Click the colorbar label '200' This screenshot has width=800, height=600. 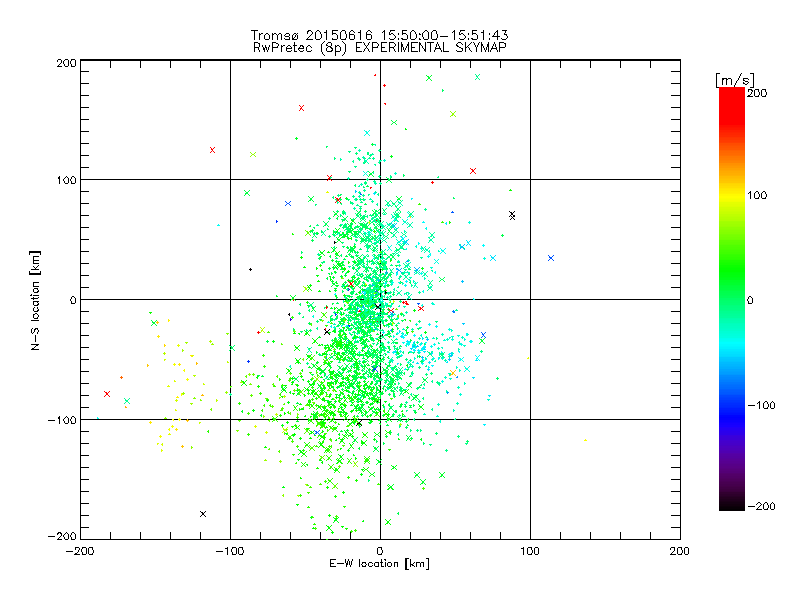click(757, 93)
